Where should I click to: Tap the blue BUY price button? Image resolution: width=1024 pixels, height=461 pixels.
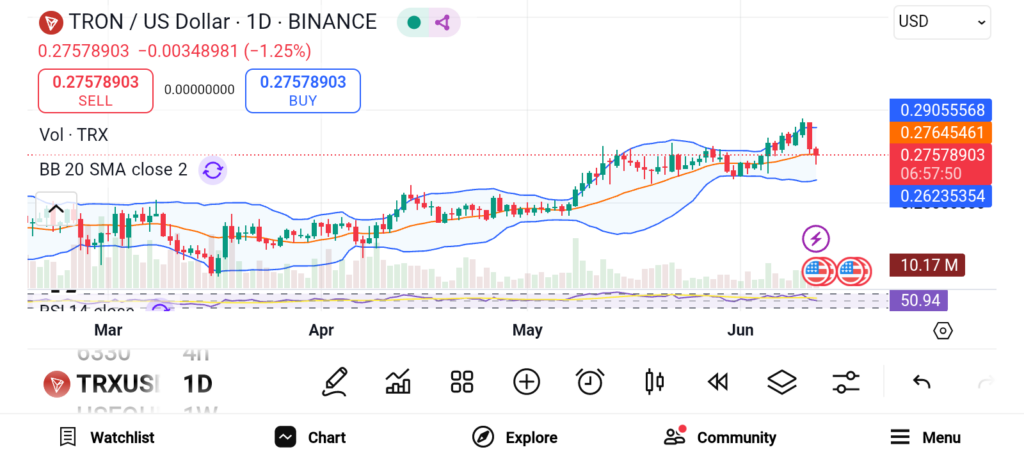pyautogui.click(x=302, y=91)
